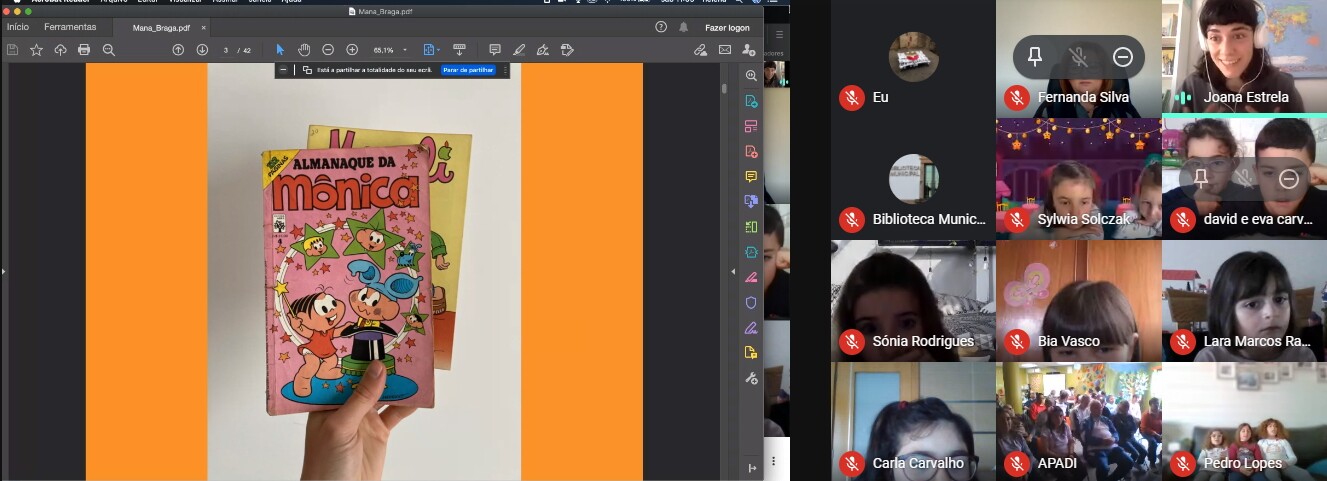Edit the current page number field
The image size is (1327, 481).
tap(226, 49)
